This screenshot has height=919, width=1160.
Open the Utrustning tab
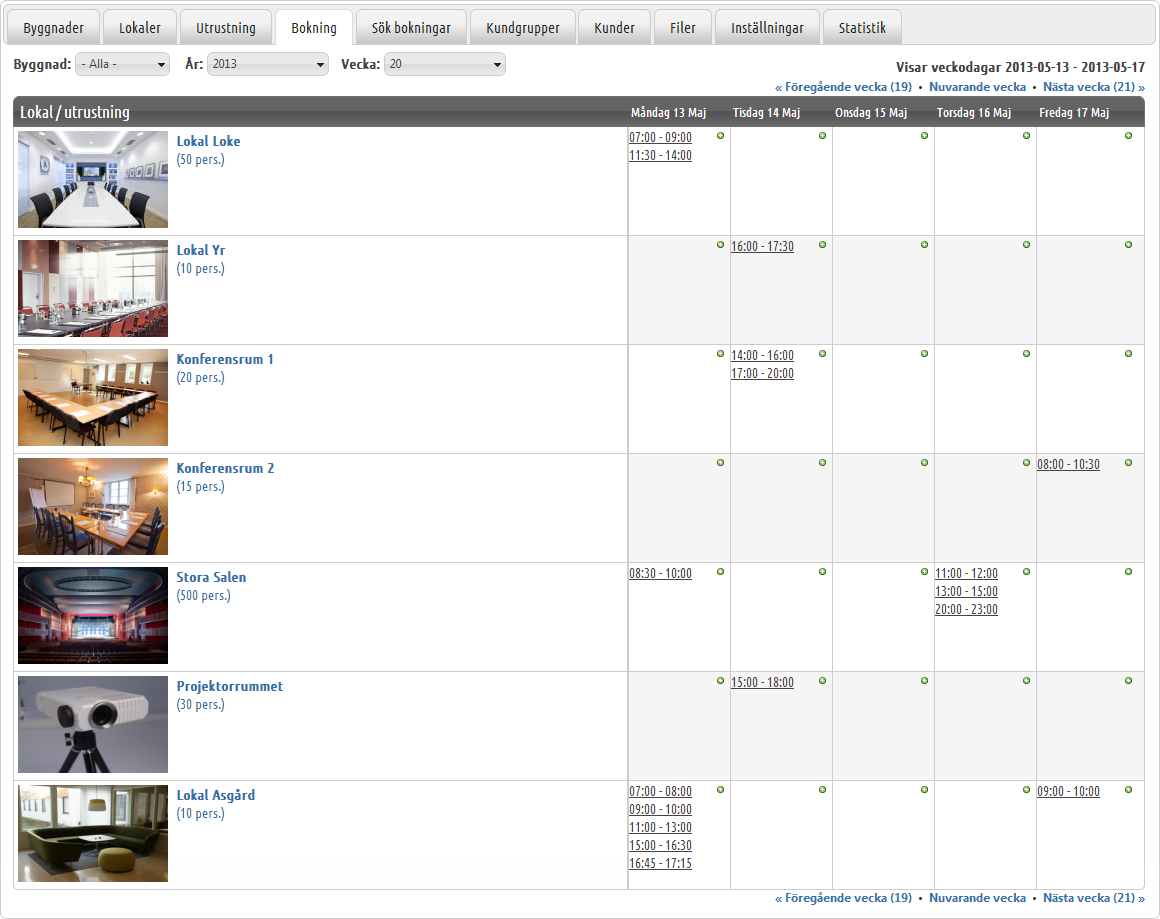[x=226, y=27]
